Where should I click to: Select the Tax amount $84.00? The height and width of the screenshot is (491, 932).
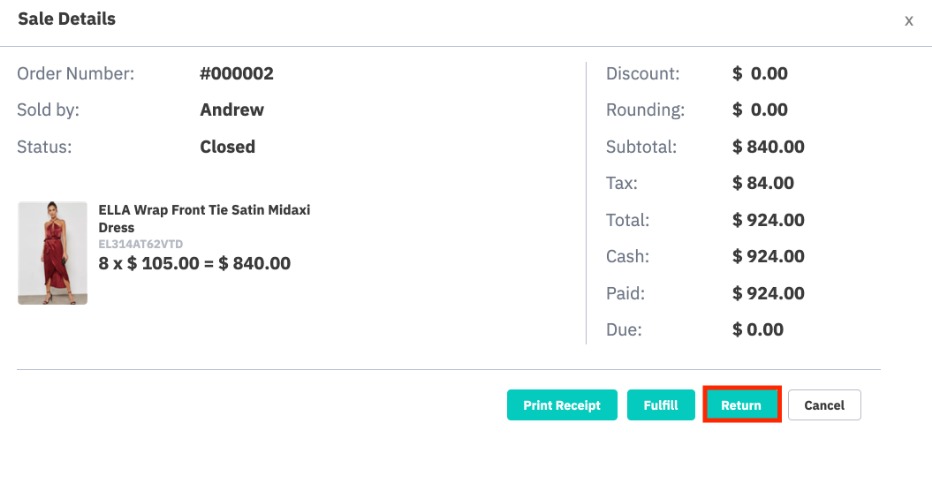pyautogui.click(x=763, y=182)
